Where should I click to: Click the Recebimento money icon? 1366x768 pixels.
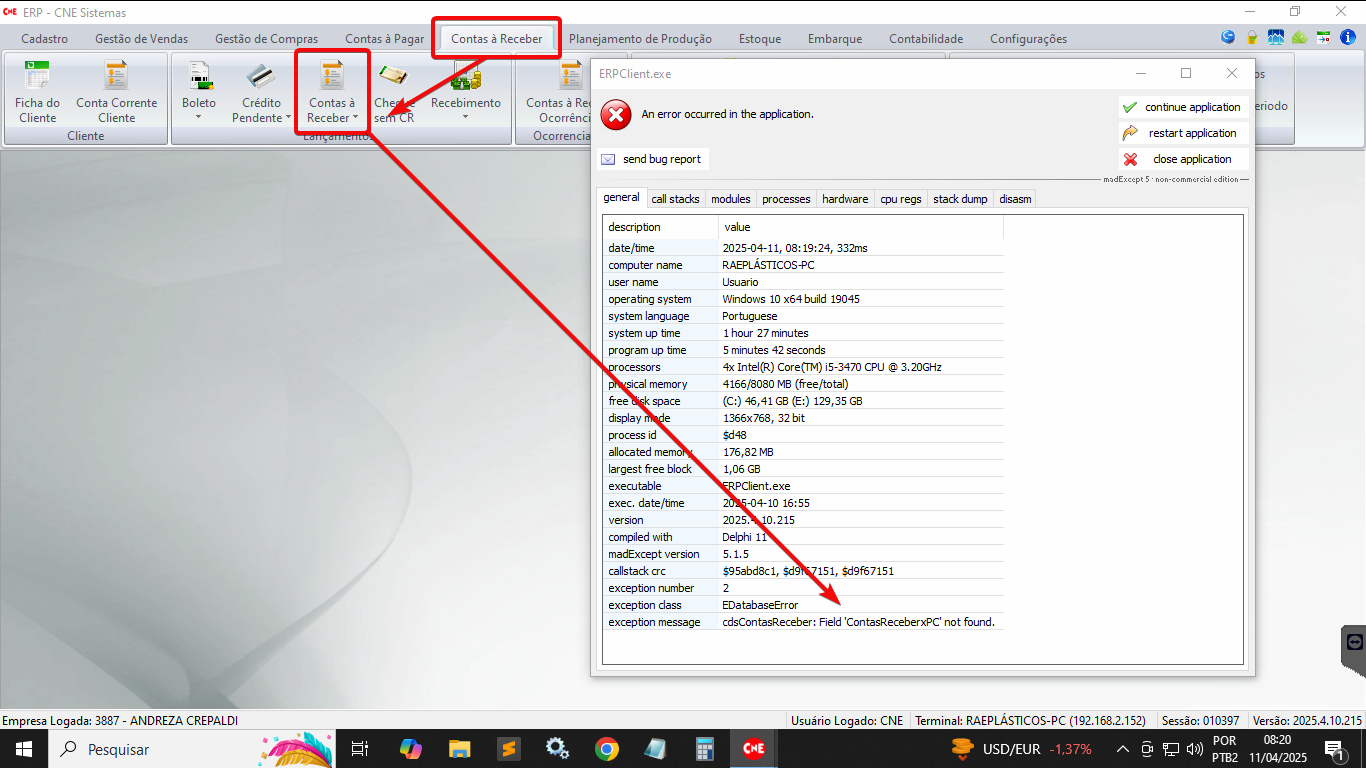pos(466,77)
